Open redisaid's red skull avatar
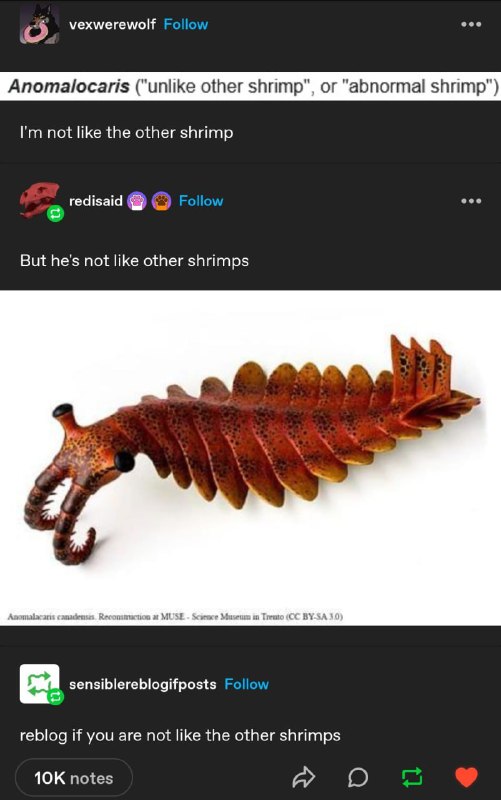Image resolution: width=501 pixels, height=800 pixels. pyautogui.click(x=40, y=201)
